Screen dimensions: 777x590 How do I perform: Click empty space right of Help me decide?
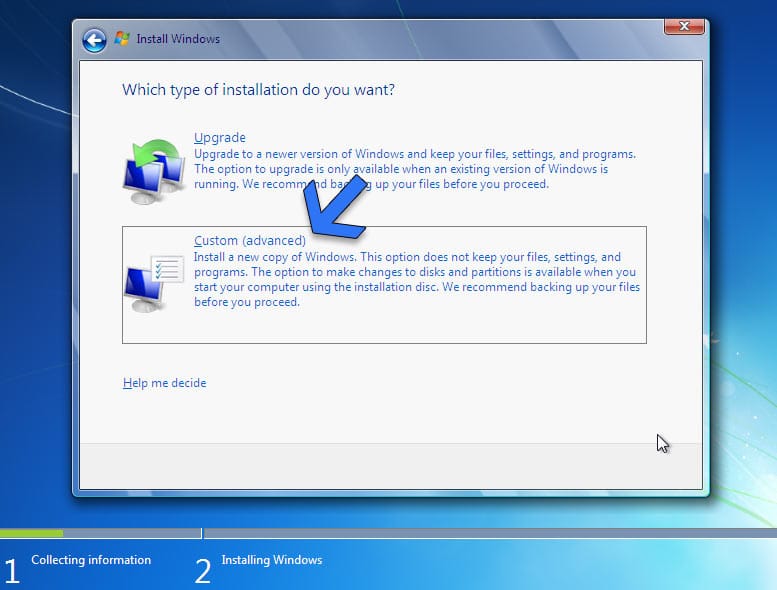(420, 383)
